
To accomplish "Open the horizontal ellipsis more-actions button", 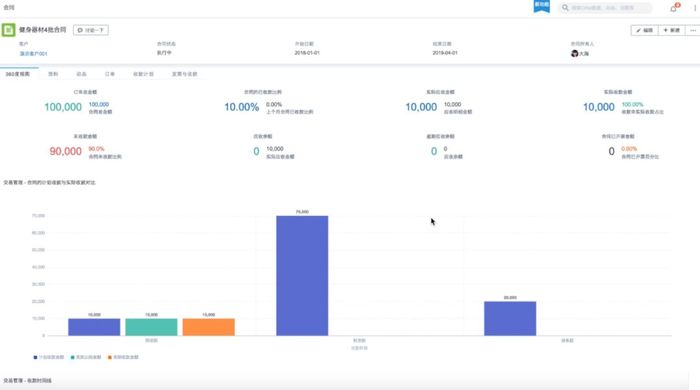I will coord(693,30).
